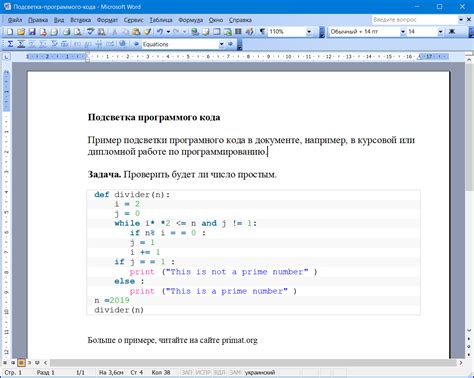The image size is (474, 378).
Task: Insert equation with first Sigma icon
Action: (x=10, y=44)
